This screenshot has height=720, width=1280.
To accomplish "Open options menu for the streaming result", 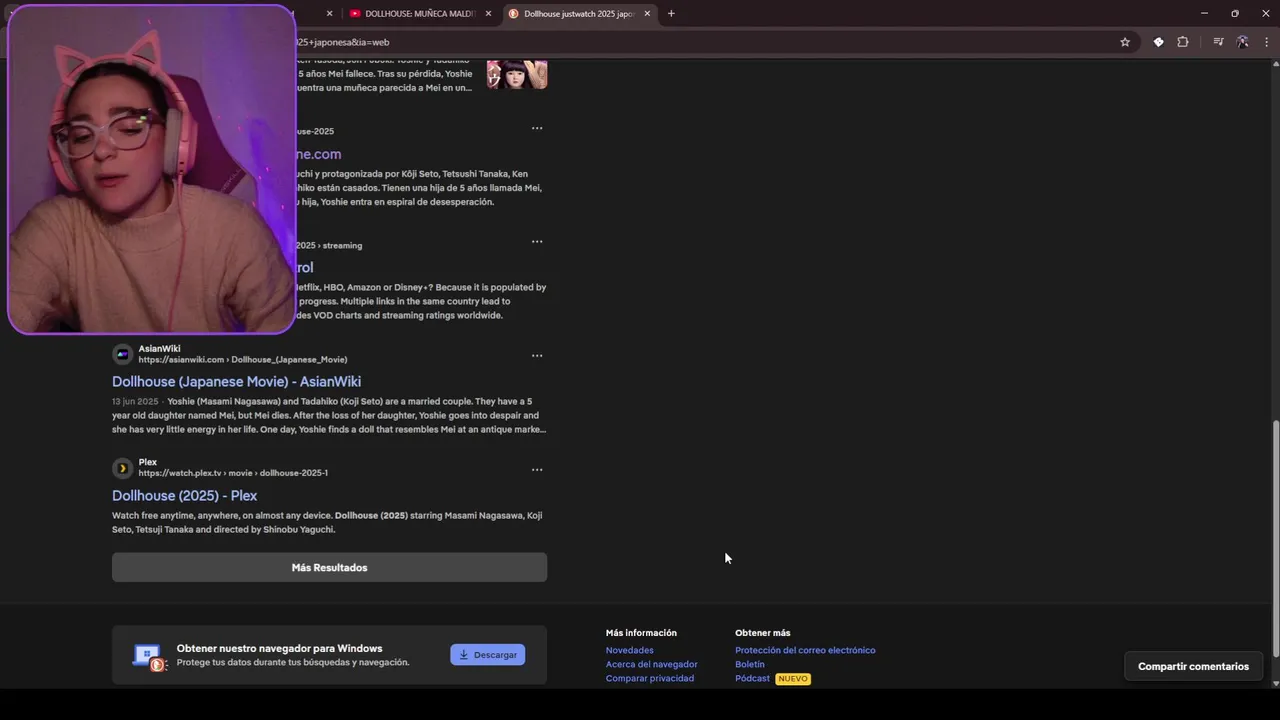I will coord(537,241).
